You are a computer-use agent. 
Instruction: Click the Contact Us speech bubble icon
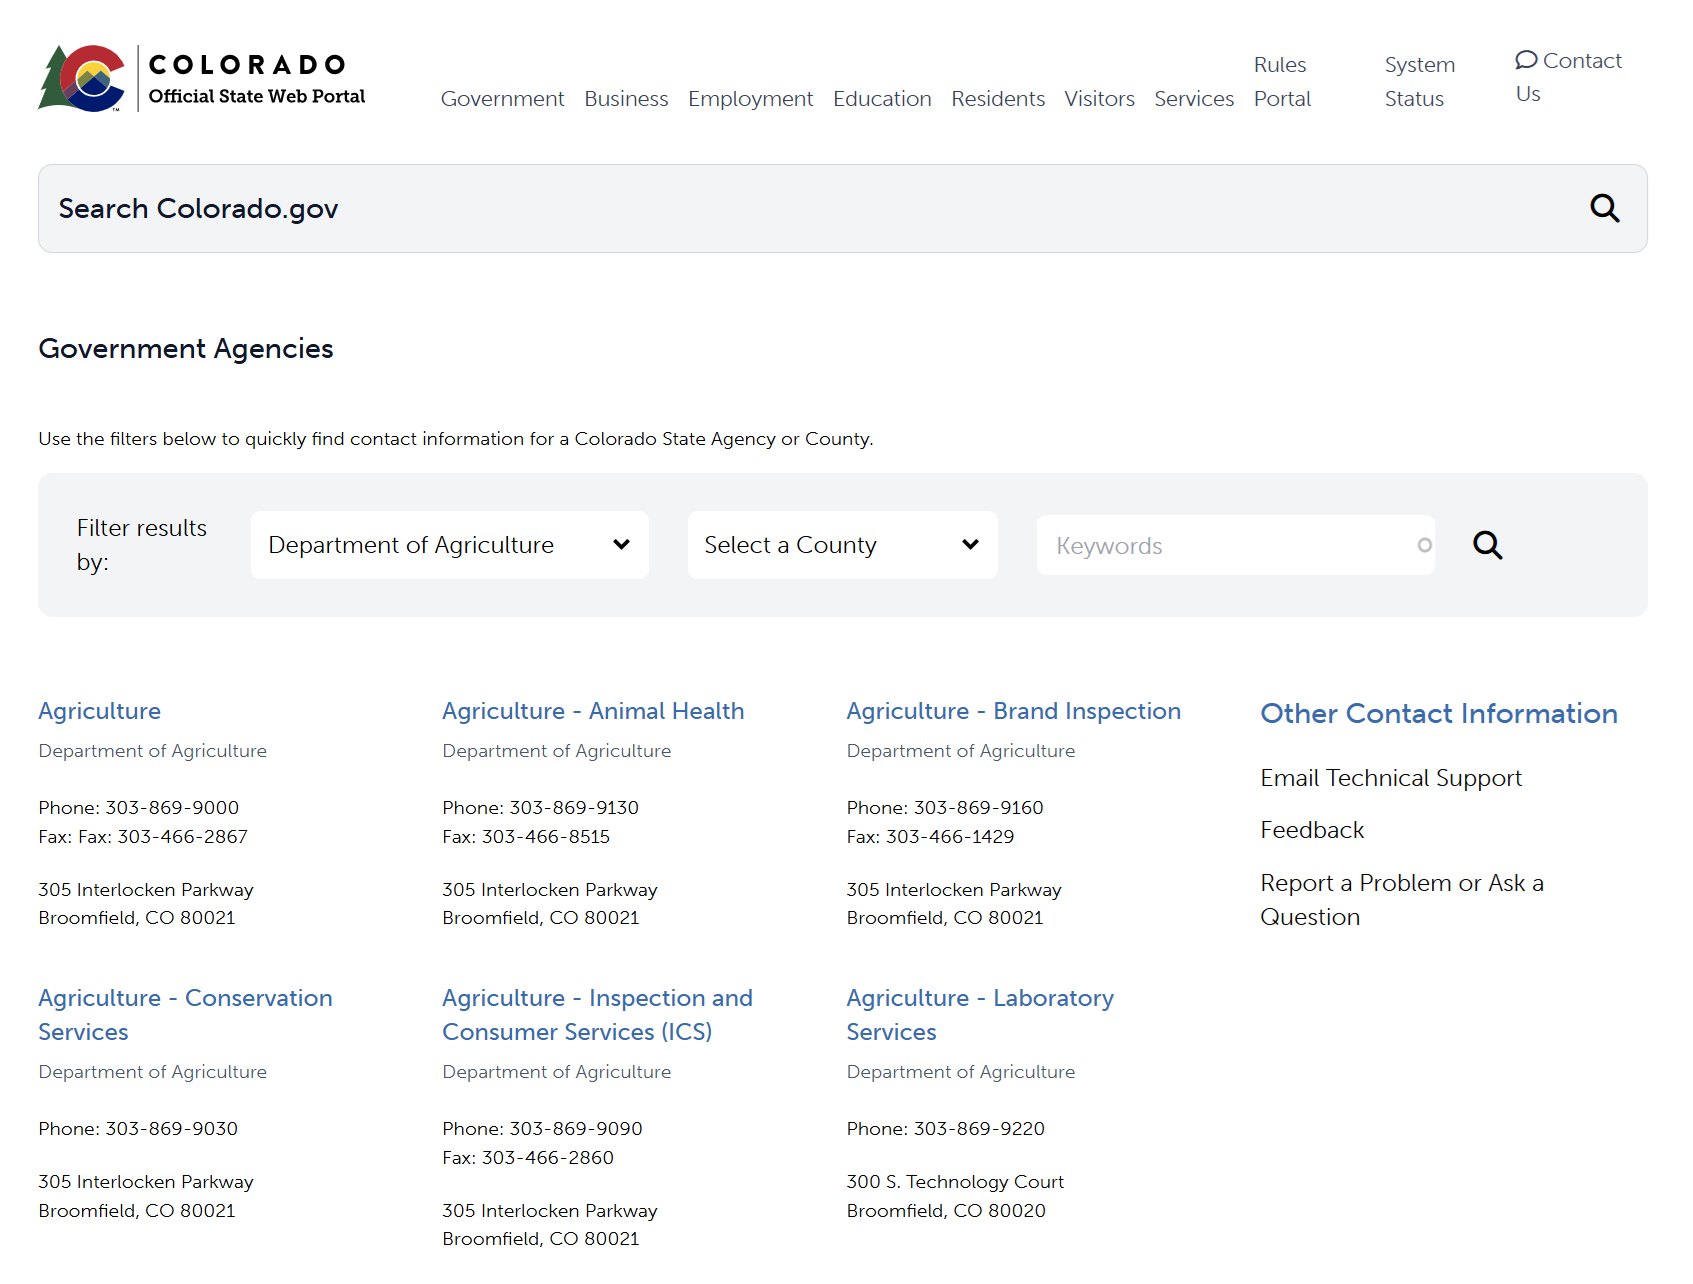click(x=1526, y=60)
